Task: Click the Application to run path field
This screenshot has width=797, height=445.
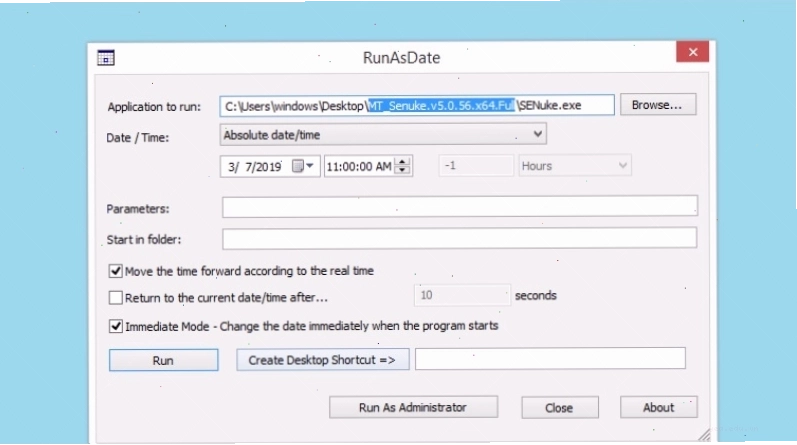Action: [x=417, y=105]
